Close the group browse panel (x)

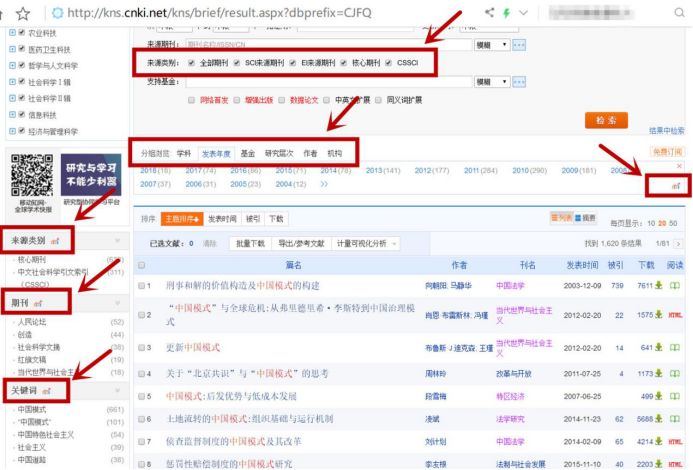pyautogui.click(x=679, y=166)
